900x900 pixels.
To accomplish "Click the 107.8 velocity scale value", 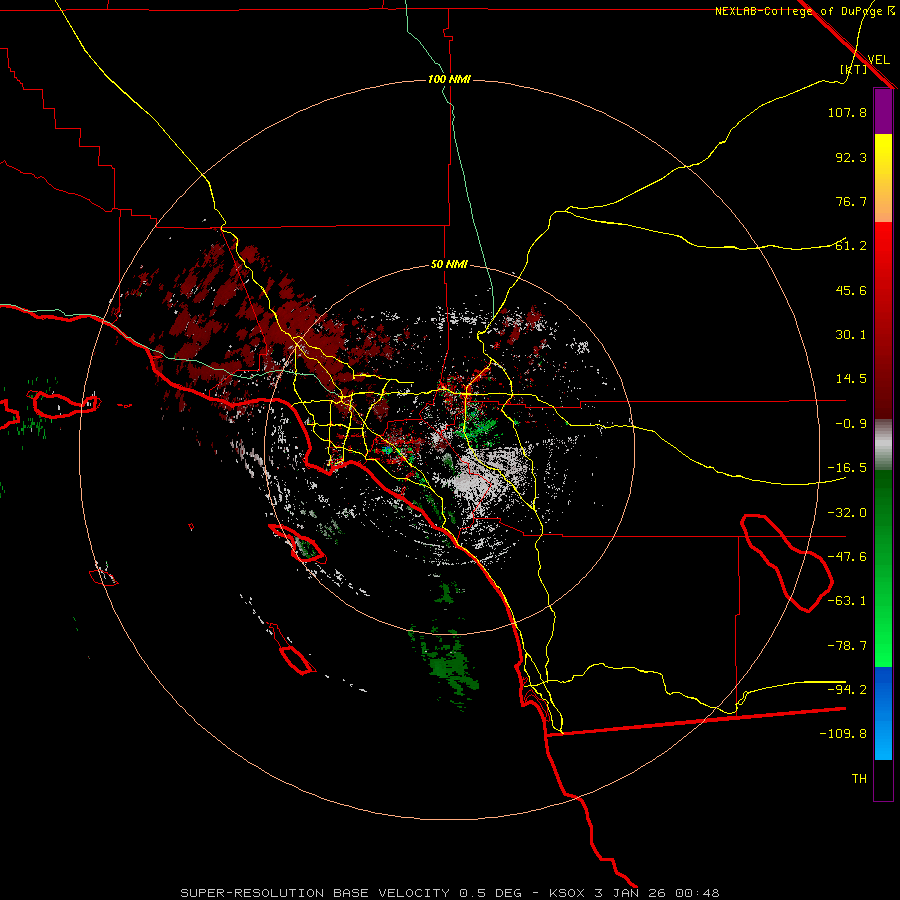I will tap(847, 112).
